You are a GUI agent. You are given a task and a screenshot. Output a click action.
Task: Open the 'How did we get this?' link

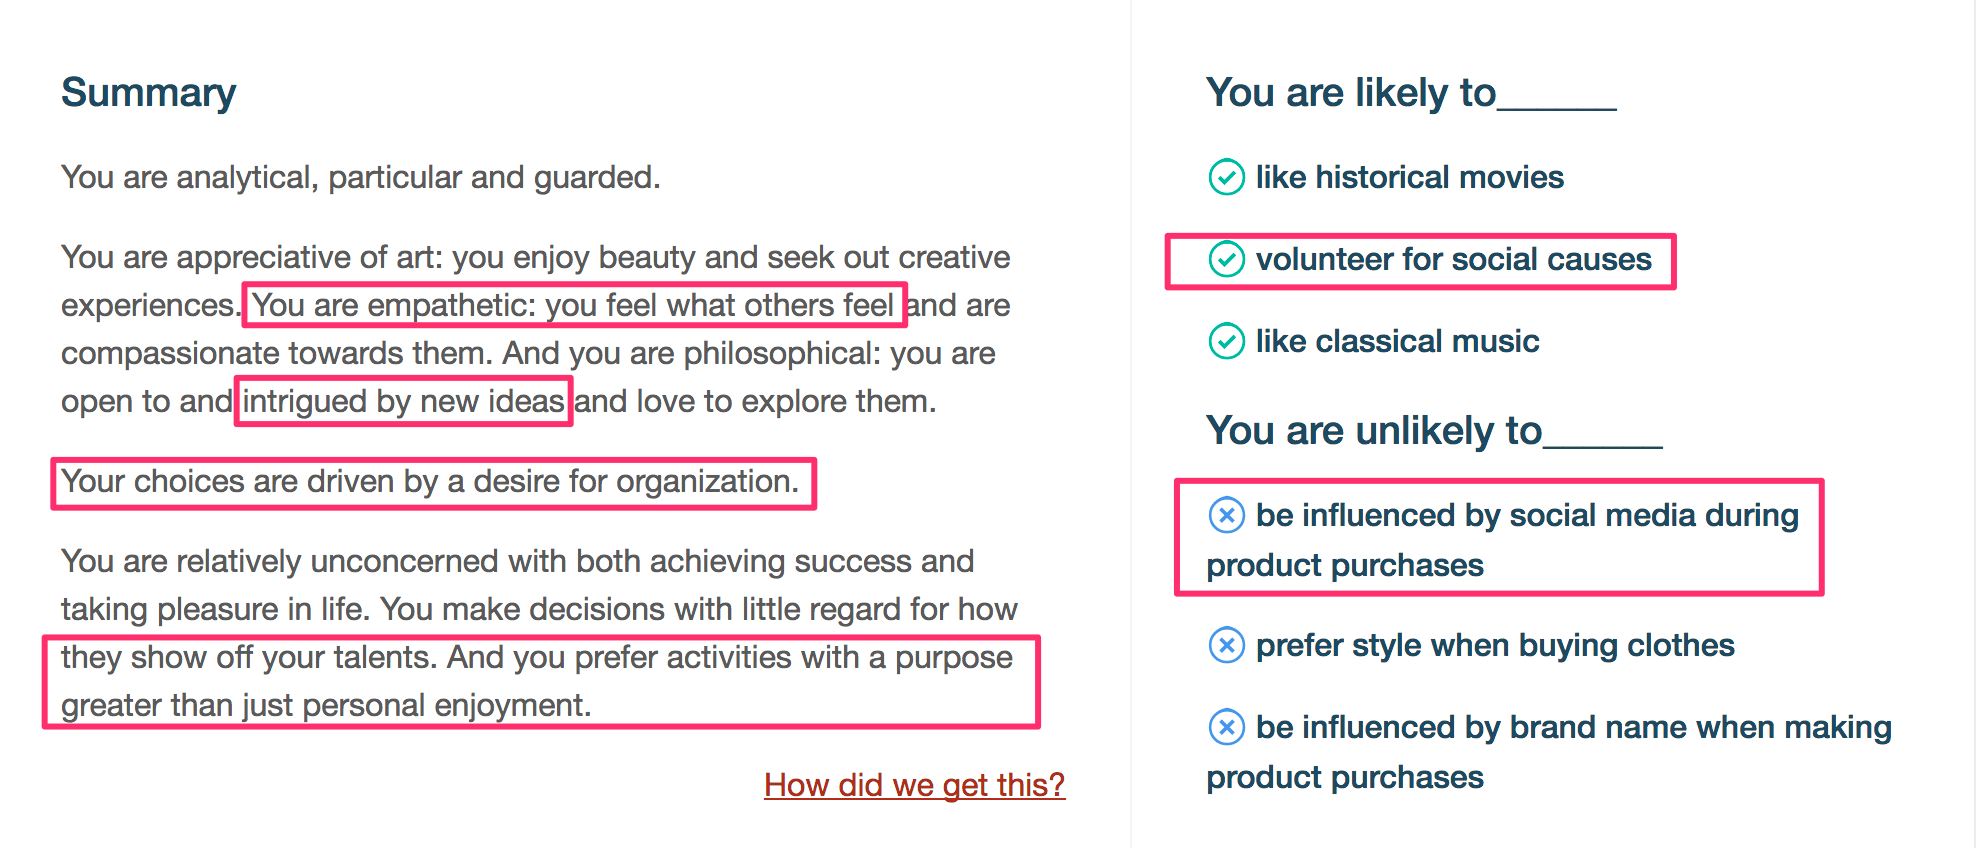[914, 785]
